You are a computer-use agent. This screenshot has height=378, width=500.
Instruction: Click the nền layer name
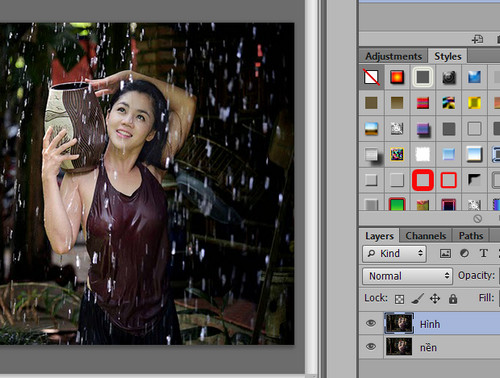coord(428,347)
